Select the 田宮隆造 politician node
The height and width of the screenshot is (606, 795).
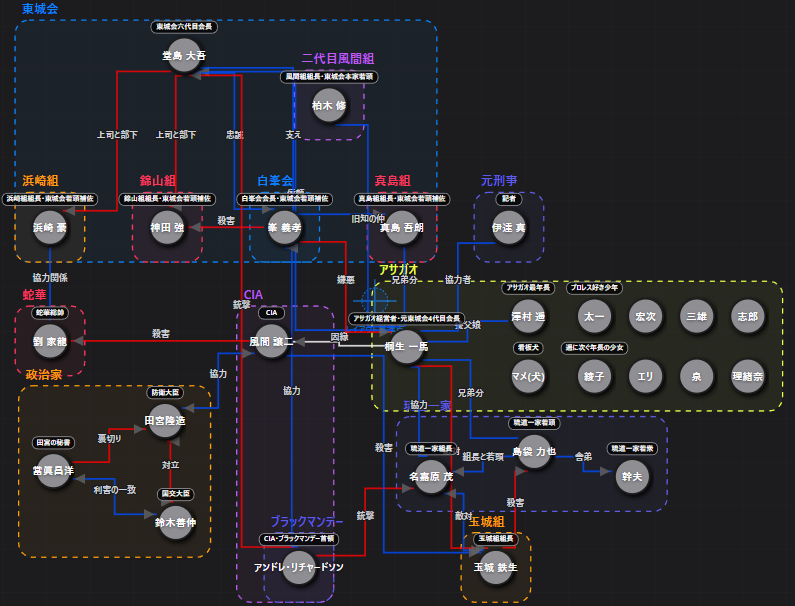(166, 422)
